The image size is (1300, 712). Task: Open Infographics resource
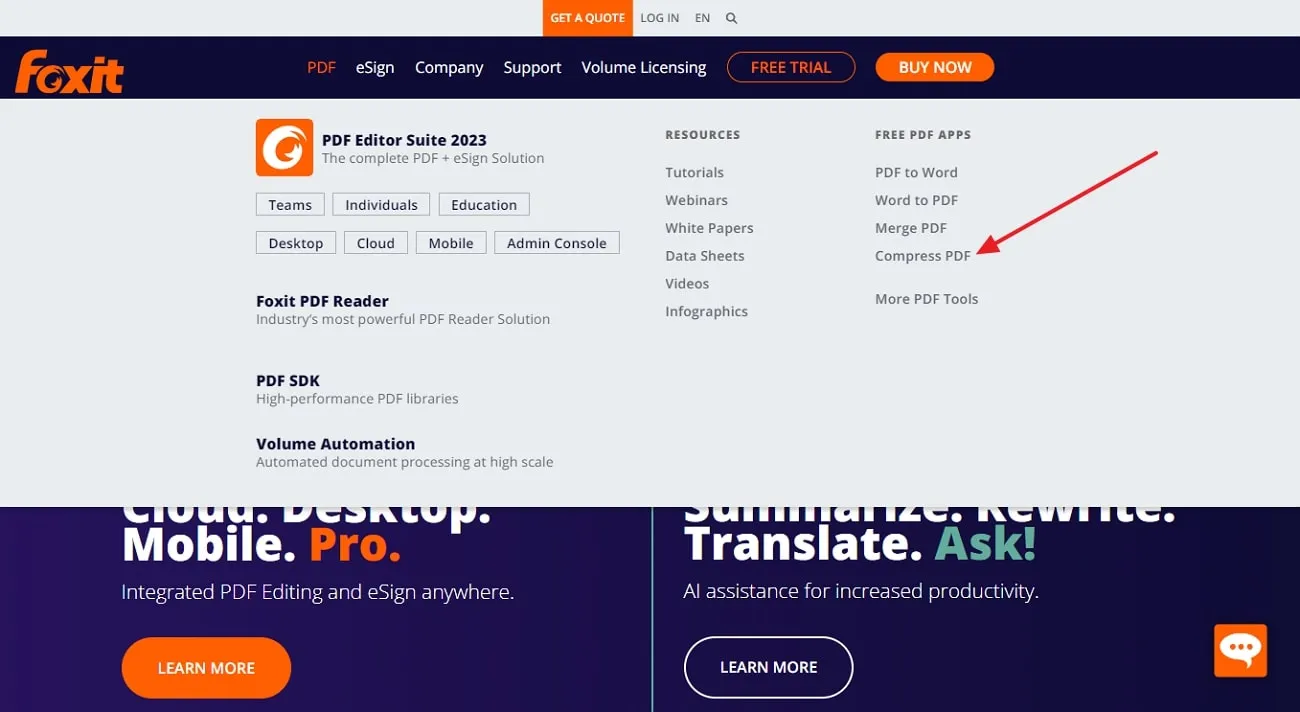click(x=707, y=311)
